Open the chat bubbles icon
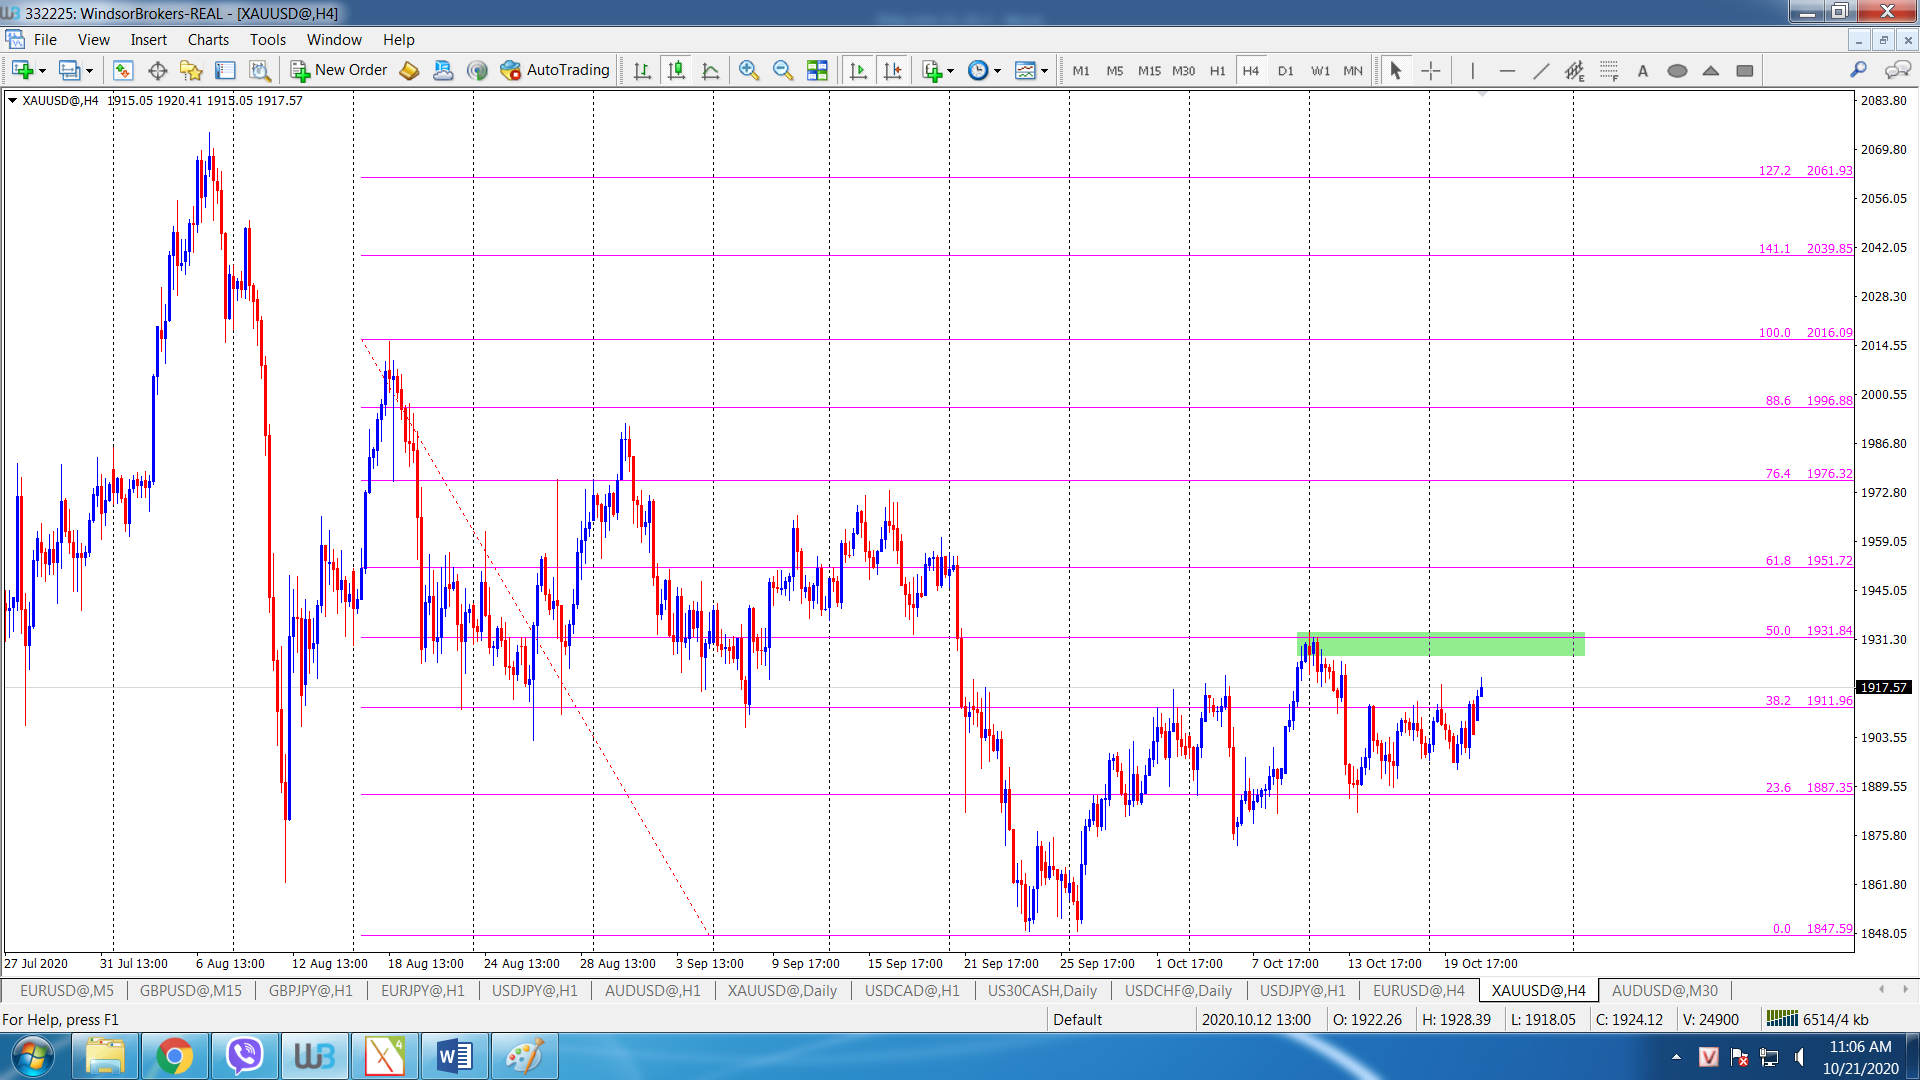The height and width of the screenshot is (1080, 1920). (x=1897, y=70)
